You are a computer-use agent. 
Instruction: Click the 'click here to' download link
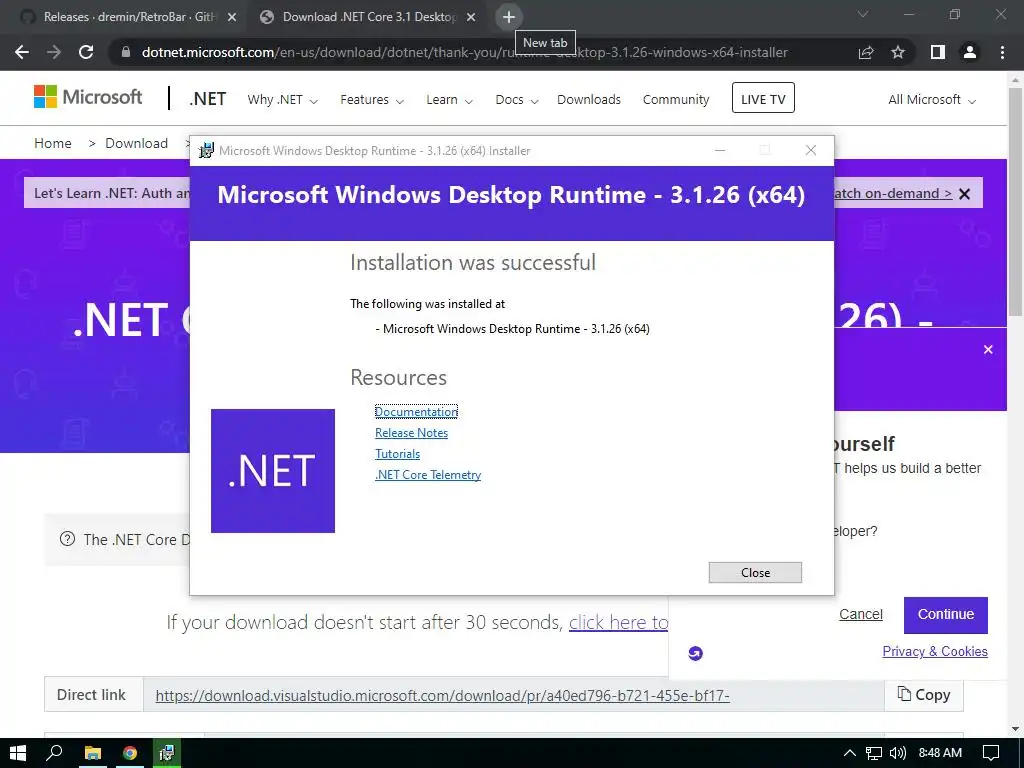(x=618, y=622)
